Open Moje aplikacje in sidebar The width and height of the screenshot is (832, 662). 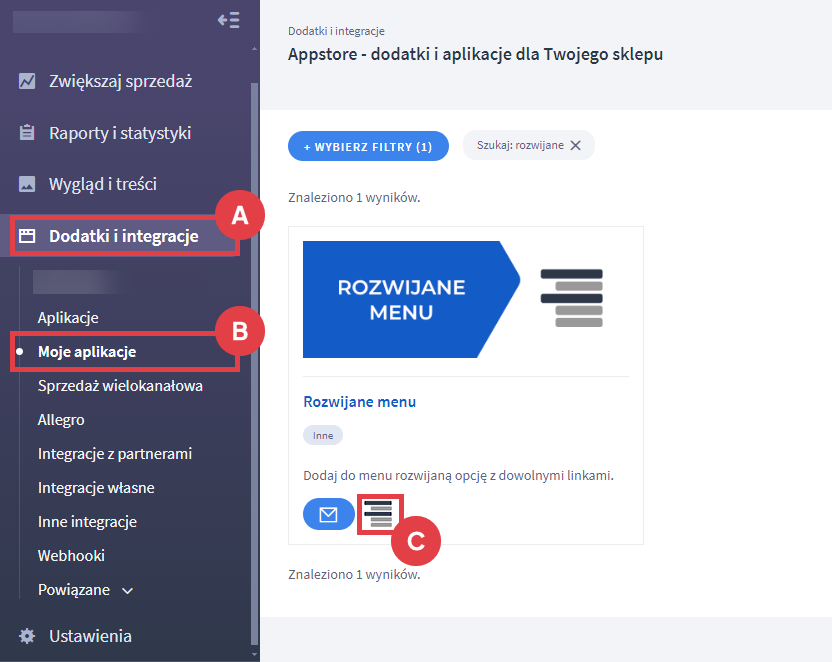(x=87, y=352)
